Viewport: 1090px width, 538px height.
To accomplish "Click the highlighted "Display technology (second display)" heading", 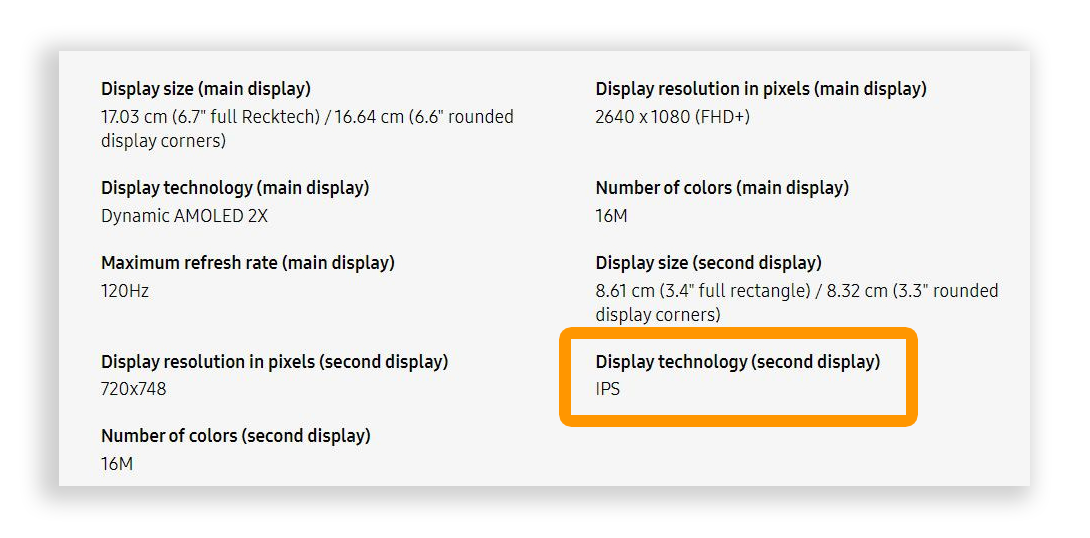I will pyautogui.click(x=737, y=362).
